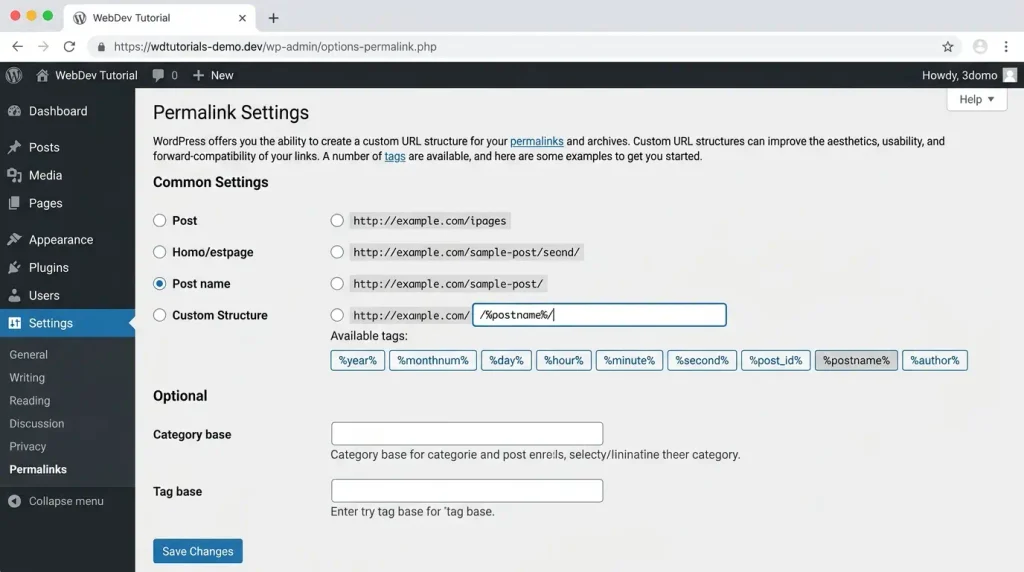The image size is (1024, 572).
Task: Insert the %year% tag
Action: pyautogui.click(x=357, y=360)
